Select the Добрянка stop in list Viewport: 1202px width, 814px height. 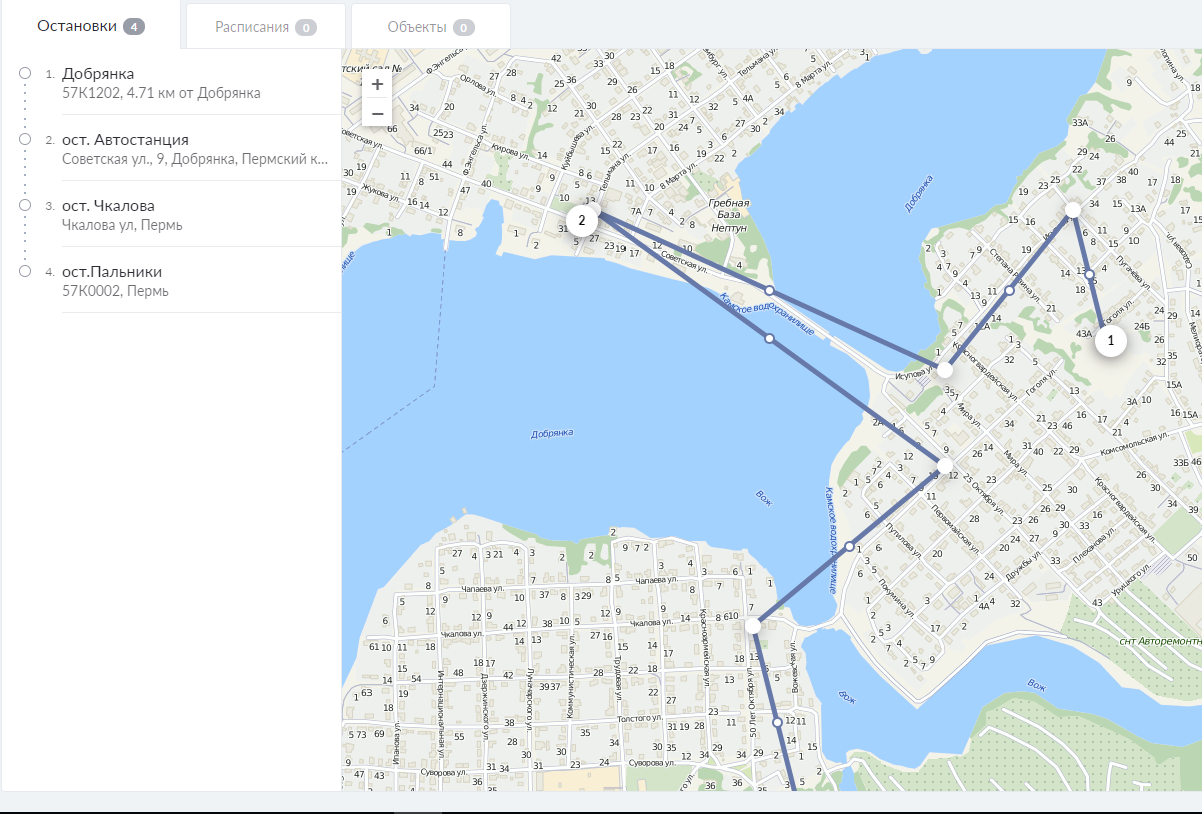click(98, 73)
